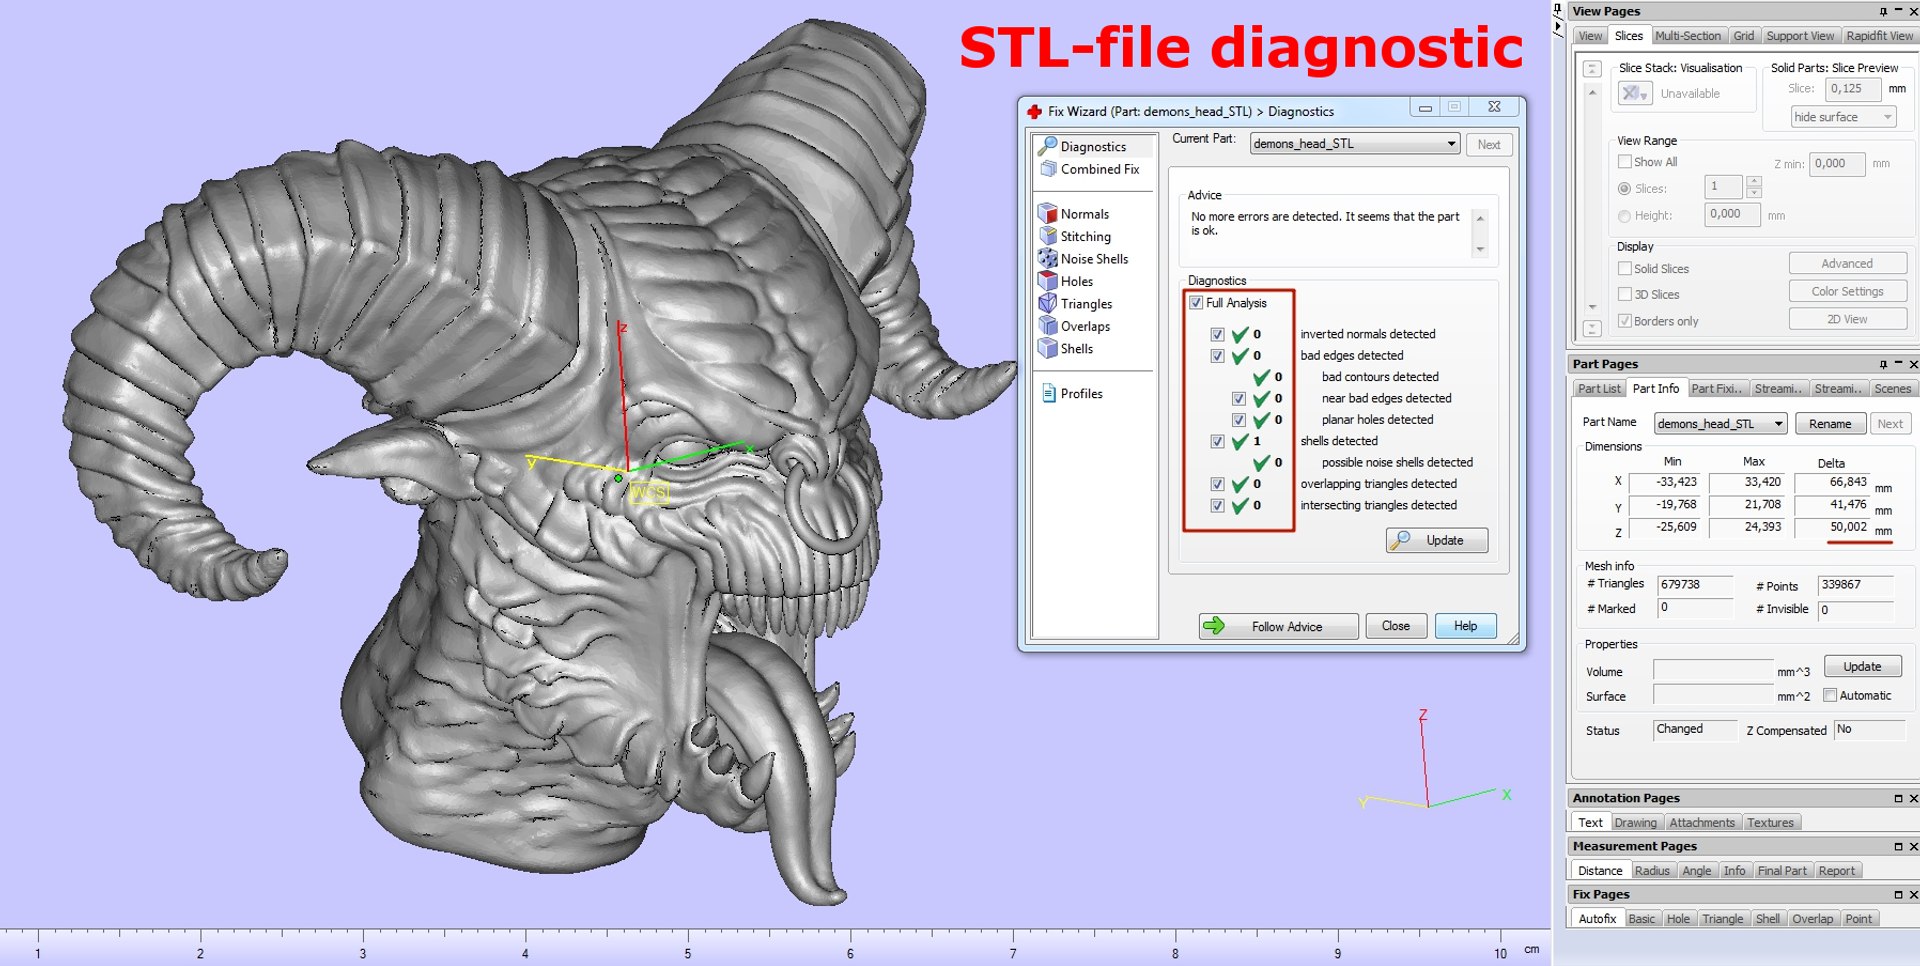Open the Triangle tab in Fix Pages

[1722, 919]
